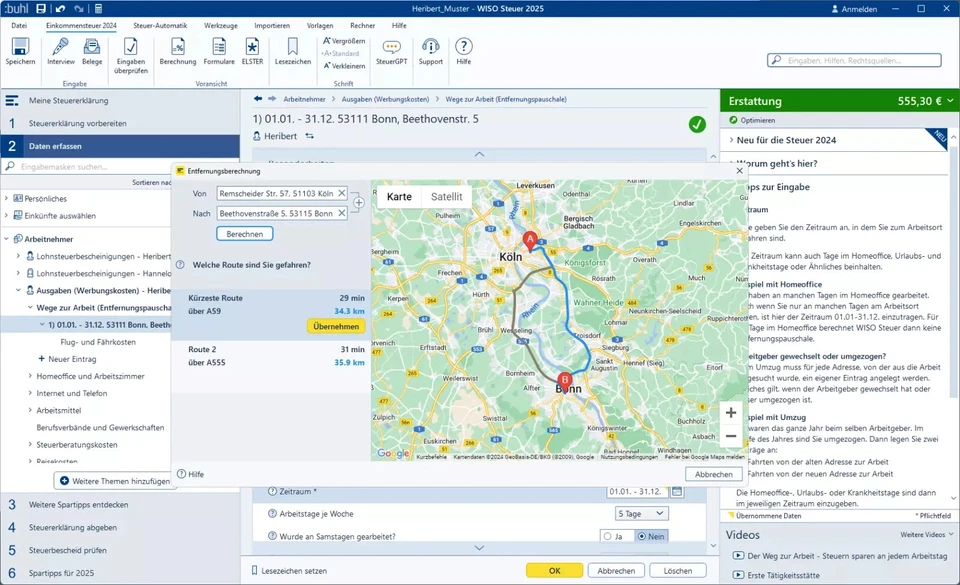This screenshot has height=585, width=960.
Task: Expand Homeoffice und Arbeitszimmer tree item
Action: tap(30, 376)
